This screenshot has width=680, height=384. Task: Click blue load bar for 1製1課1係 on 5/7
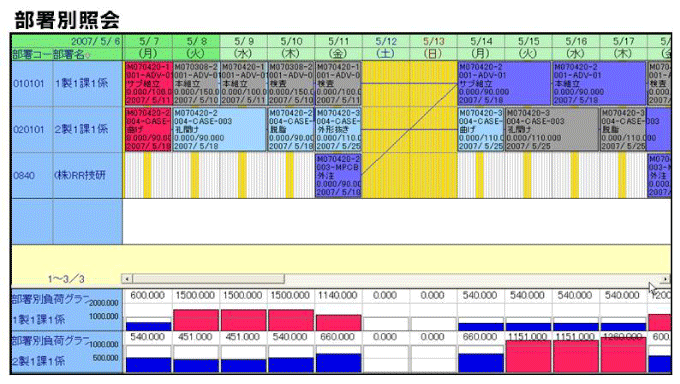(x=149, y=327)
